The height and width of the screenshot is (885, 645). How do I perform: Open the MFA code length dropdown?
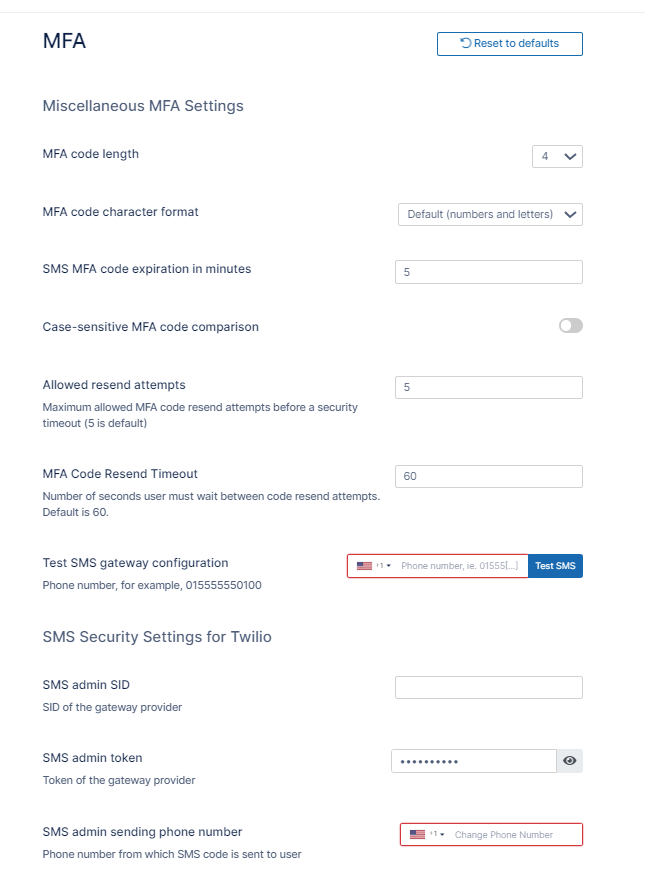tap(557, 156)
